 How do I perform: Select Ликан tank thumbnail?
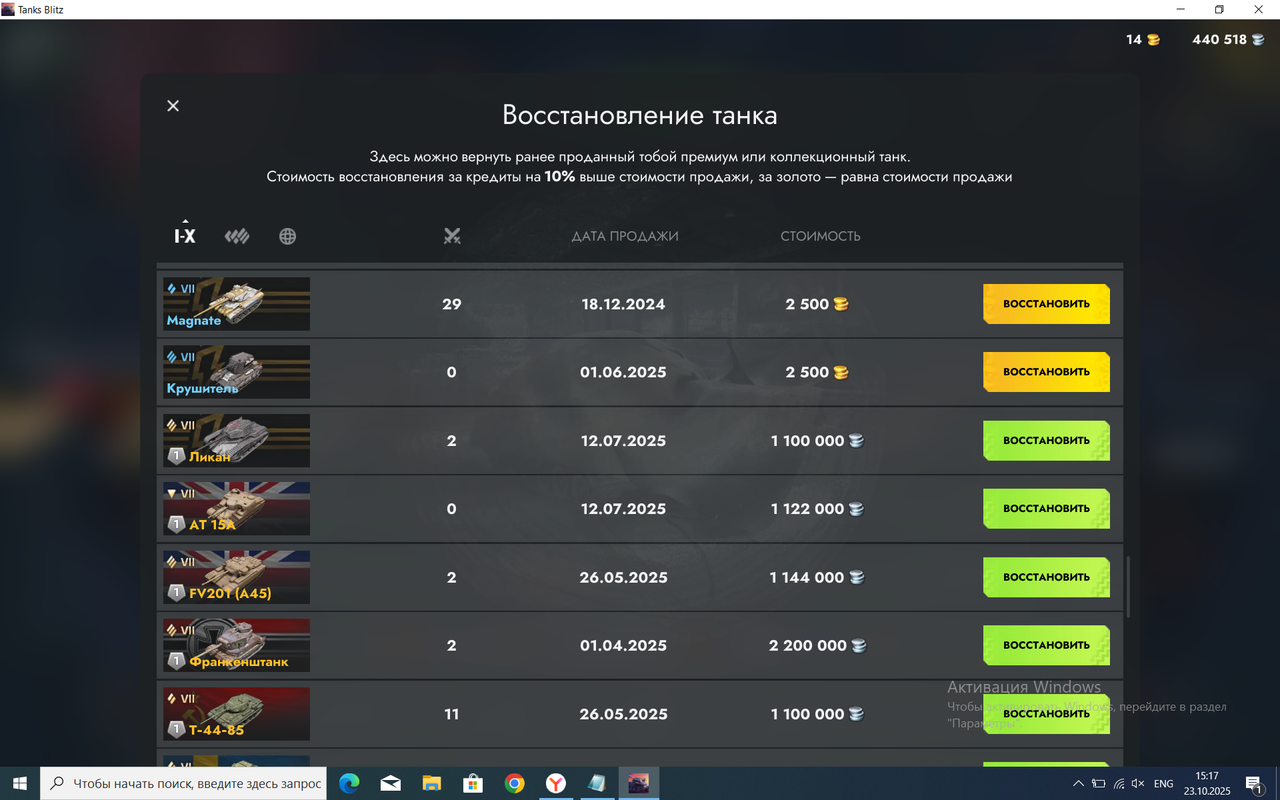click(x=237, y=441)
